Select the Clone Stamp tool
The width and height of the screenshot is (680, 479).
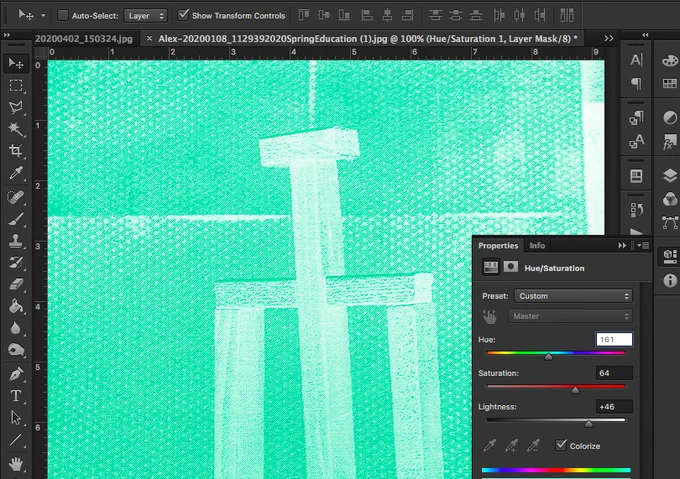coord(16,241)
